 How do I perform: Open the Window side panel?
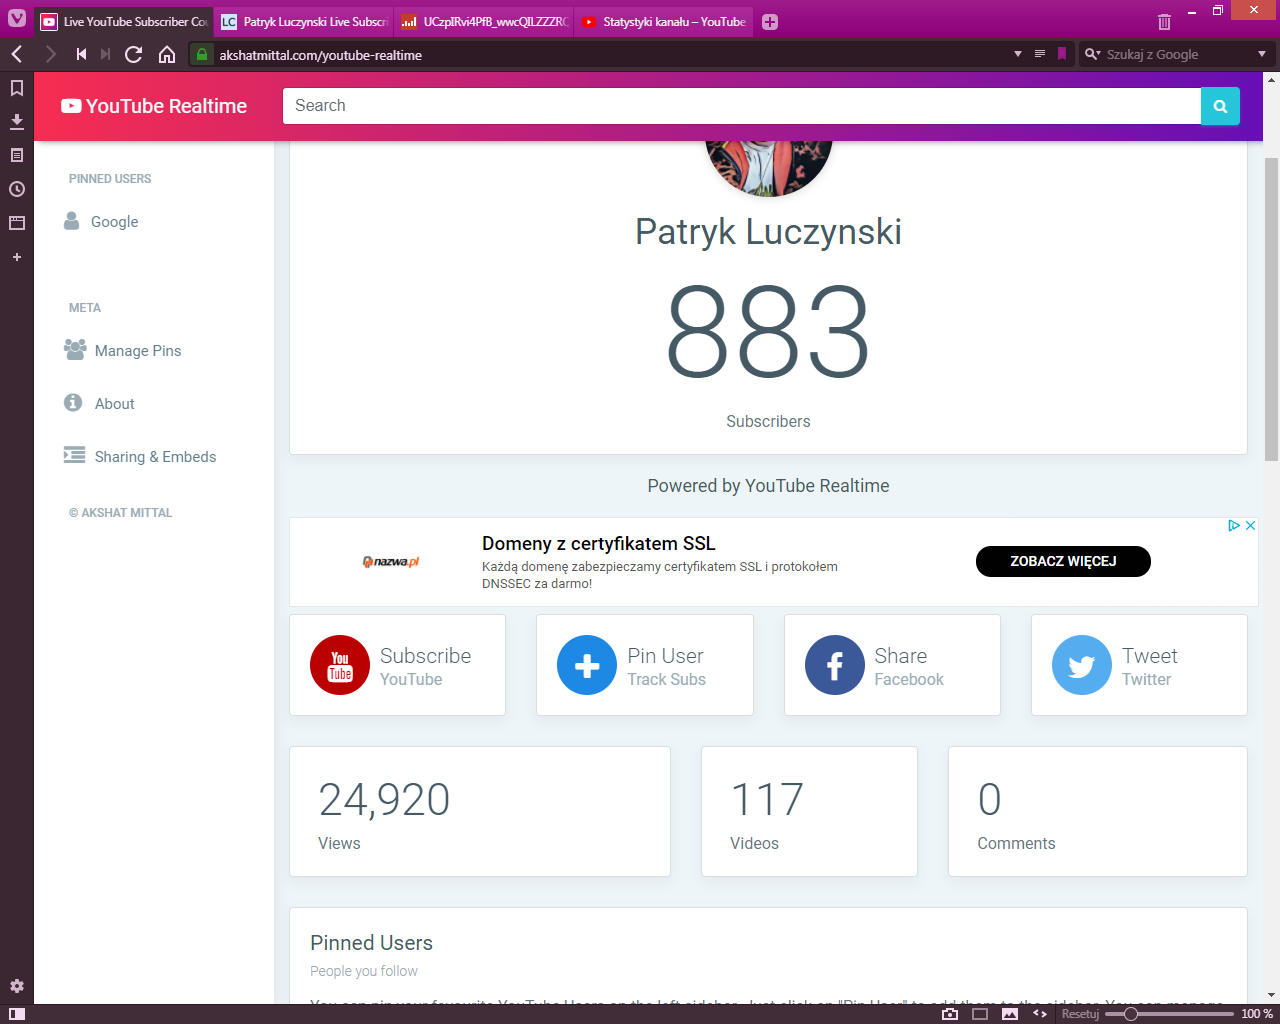tap(17, 223)
